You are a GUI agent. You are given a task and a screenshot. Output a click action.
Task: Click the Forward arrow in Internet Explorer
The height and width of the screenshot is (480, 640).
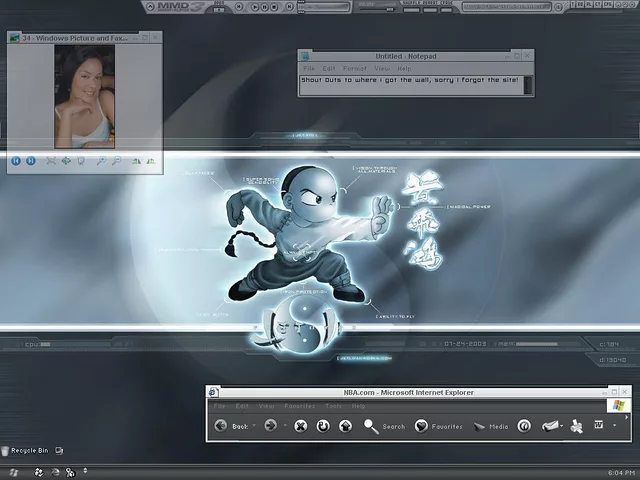(269, 426)
